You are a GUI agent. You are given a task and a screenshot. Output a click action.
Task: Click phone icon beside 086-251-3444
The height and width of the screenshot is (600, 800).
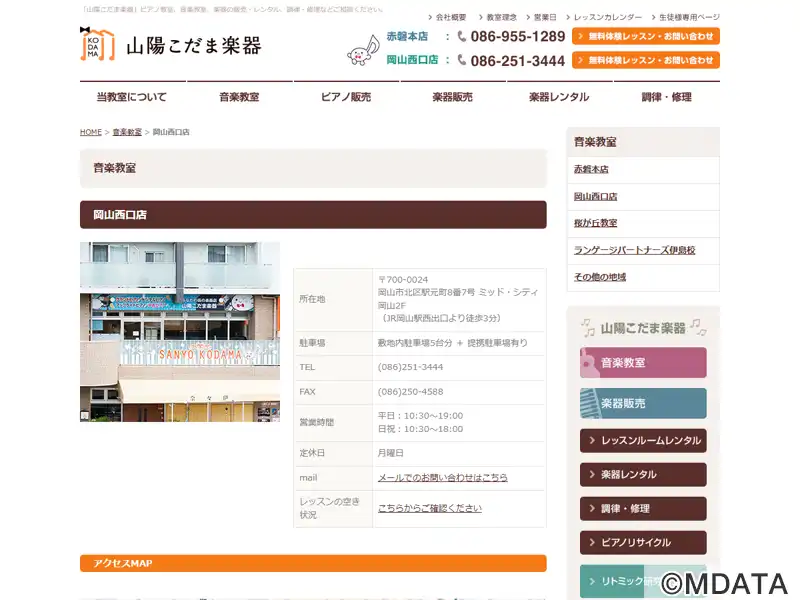point(462,60)
